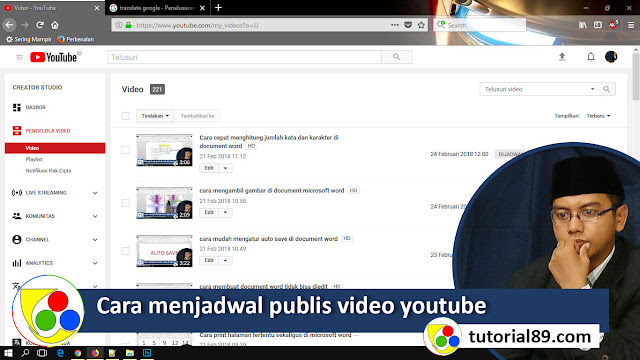Open Edit dropdown arrow for 'mengambil gambar'
Screen dimensions: 640x360
225,212
